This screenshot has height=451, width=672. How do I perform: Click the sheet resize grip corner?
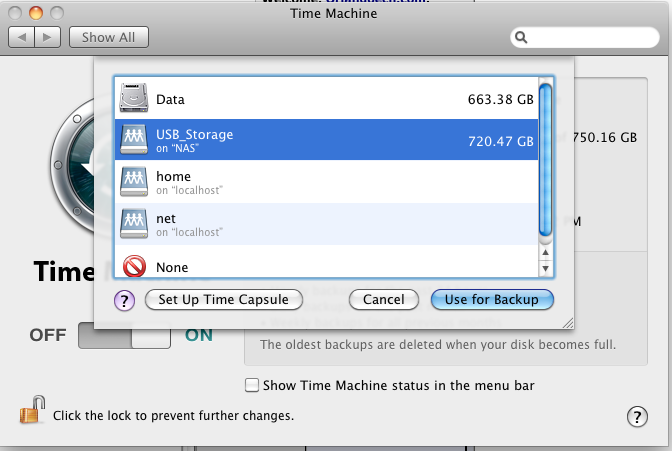tap(568, 323)
